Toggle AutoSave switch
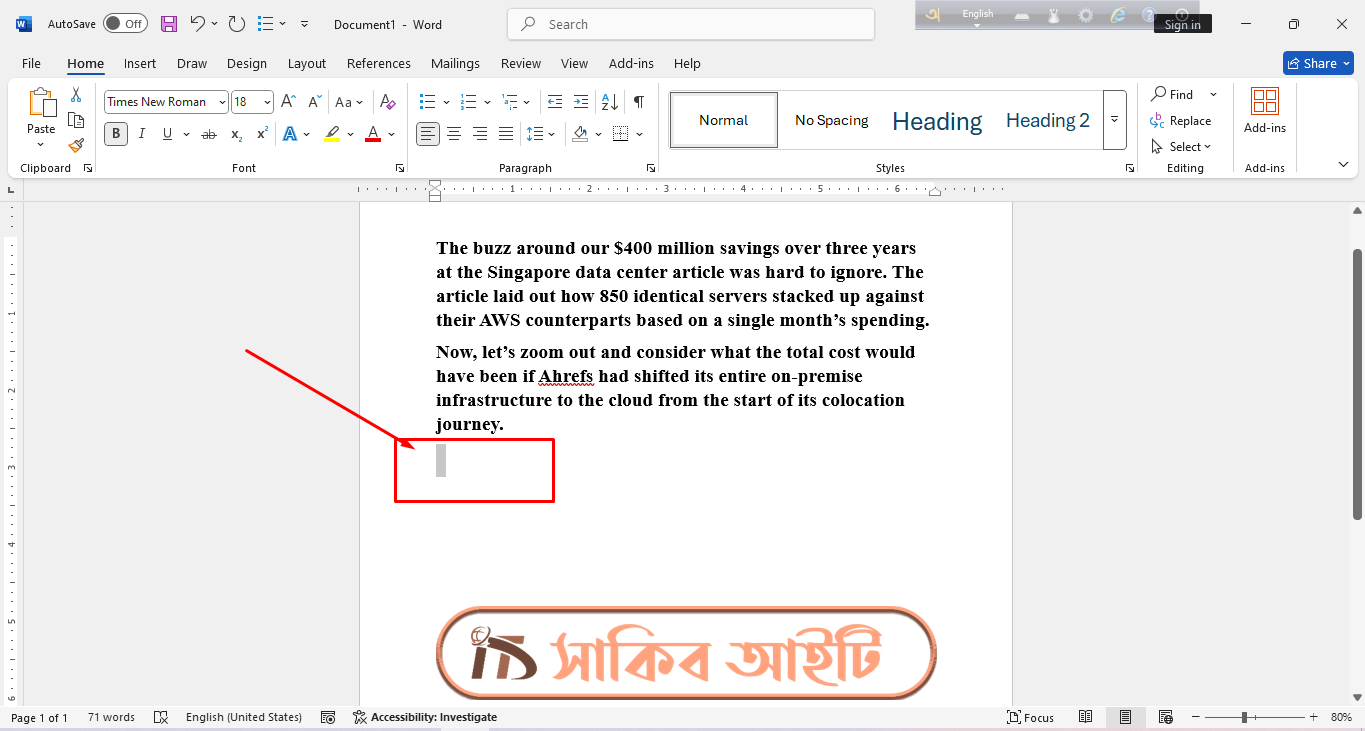The width and height of the screenshot is (1365, 731). pyautogui.click(x=125, y=24)
